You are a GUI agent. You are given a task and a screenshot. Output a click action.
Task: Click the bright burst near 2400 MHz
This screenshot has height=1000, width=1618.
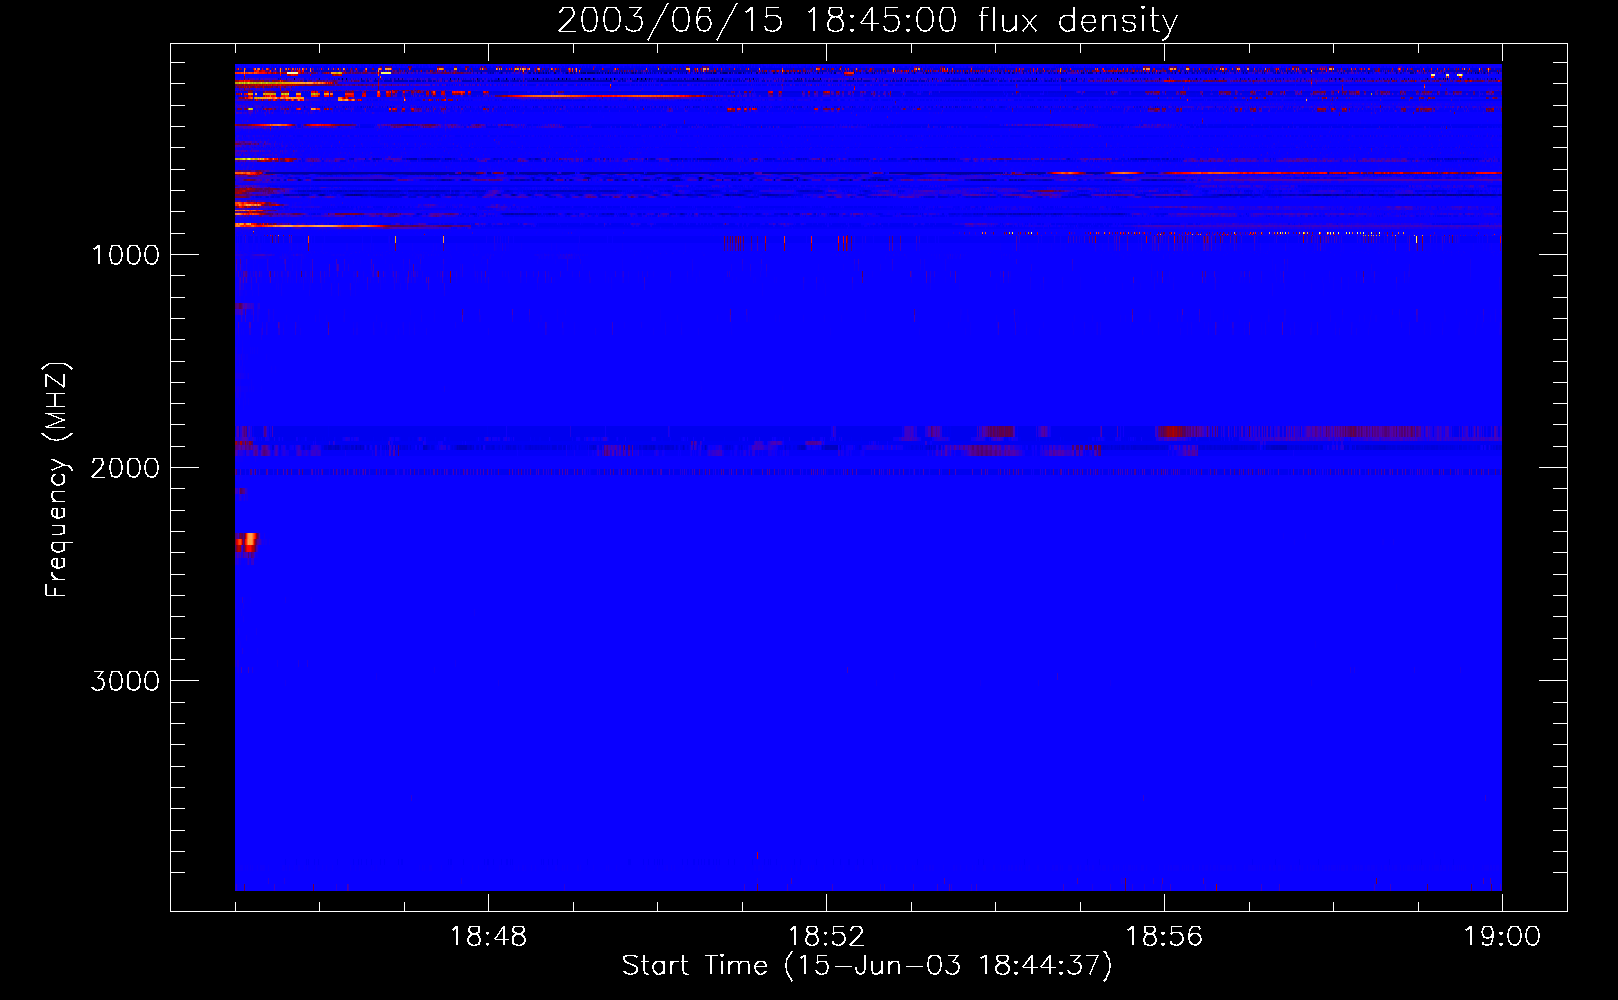(x=246, y=543)
